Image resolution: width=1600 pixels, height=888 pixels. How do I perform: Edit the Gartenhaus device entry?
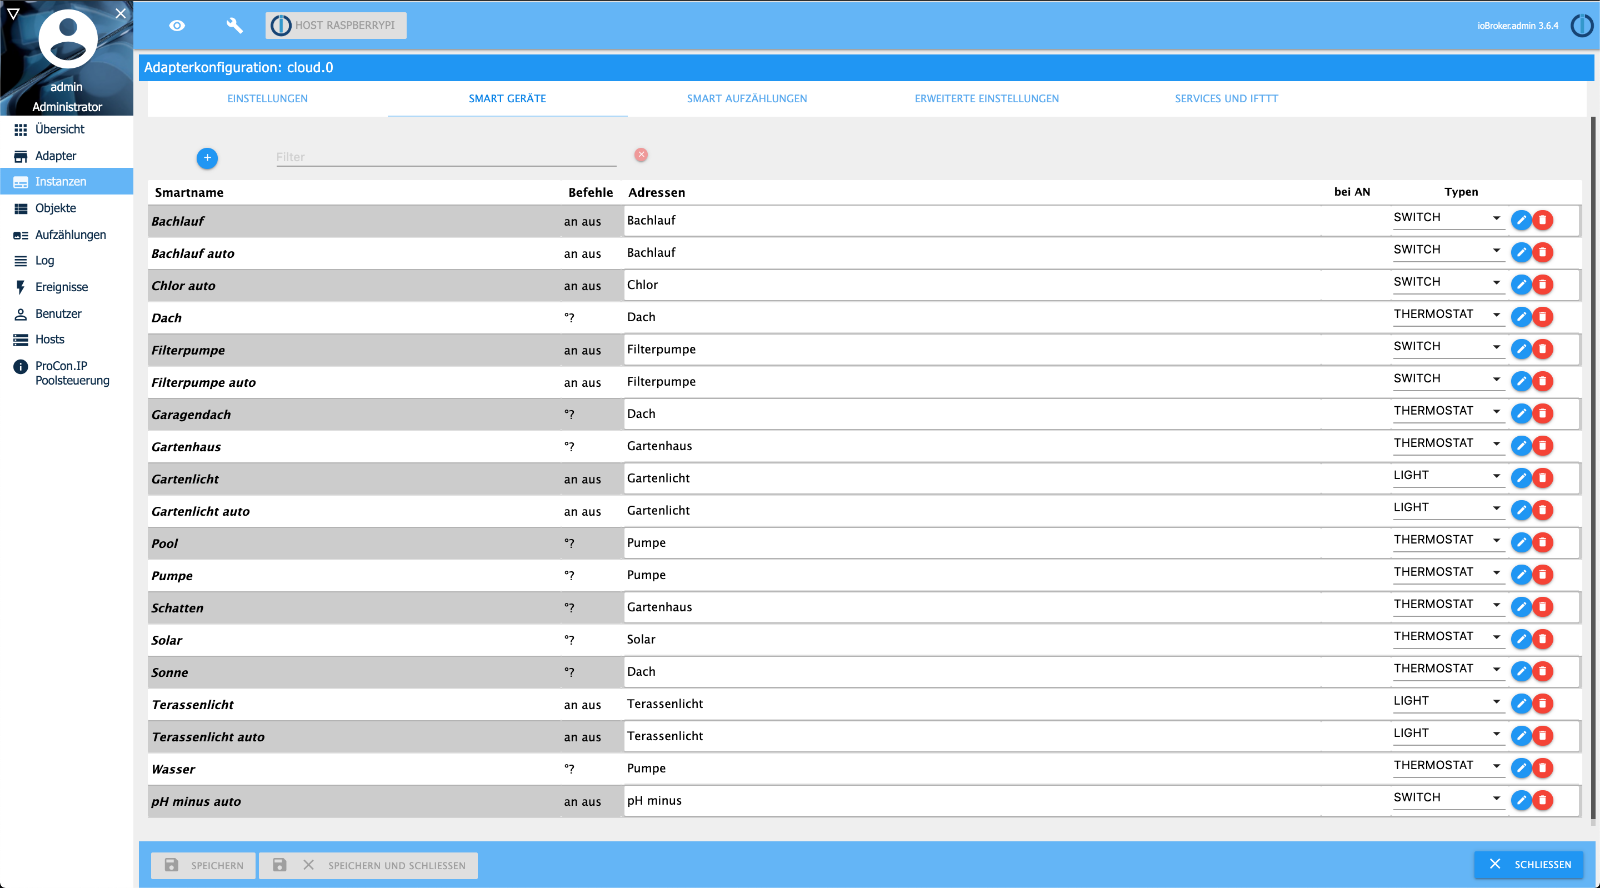point(1521,446)
